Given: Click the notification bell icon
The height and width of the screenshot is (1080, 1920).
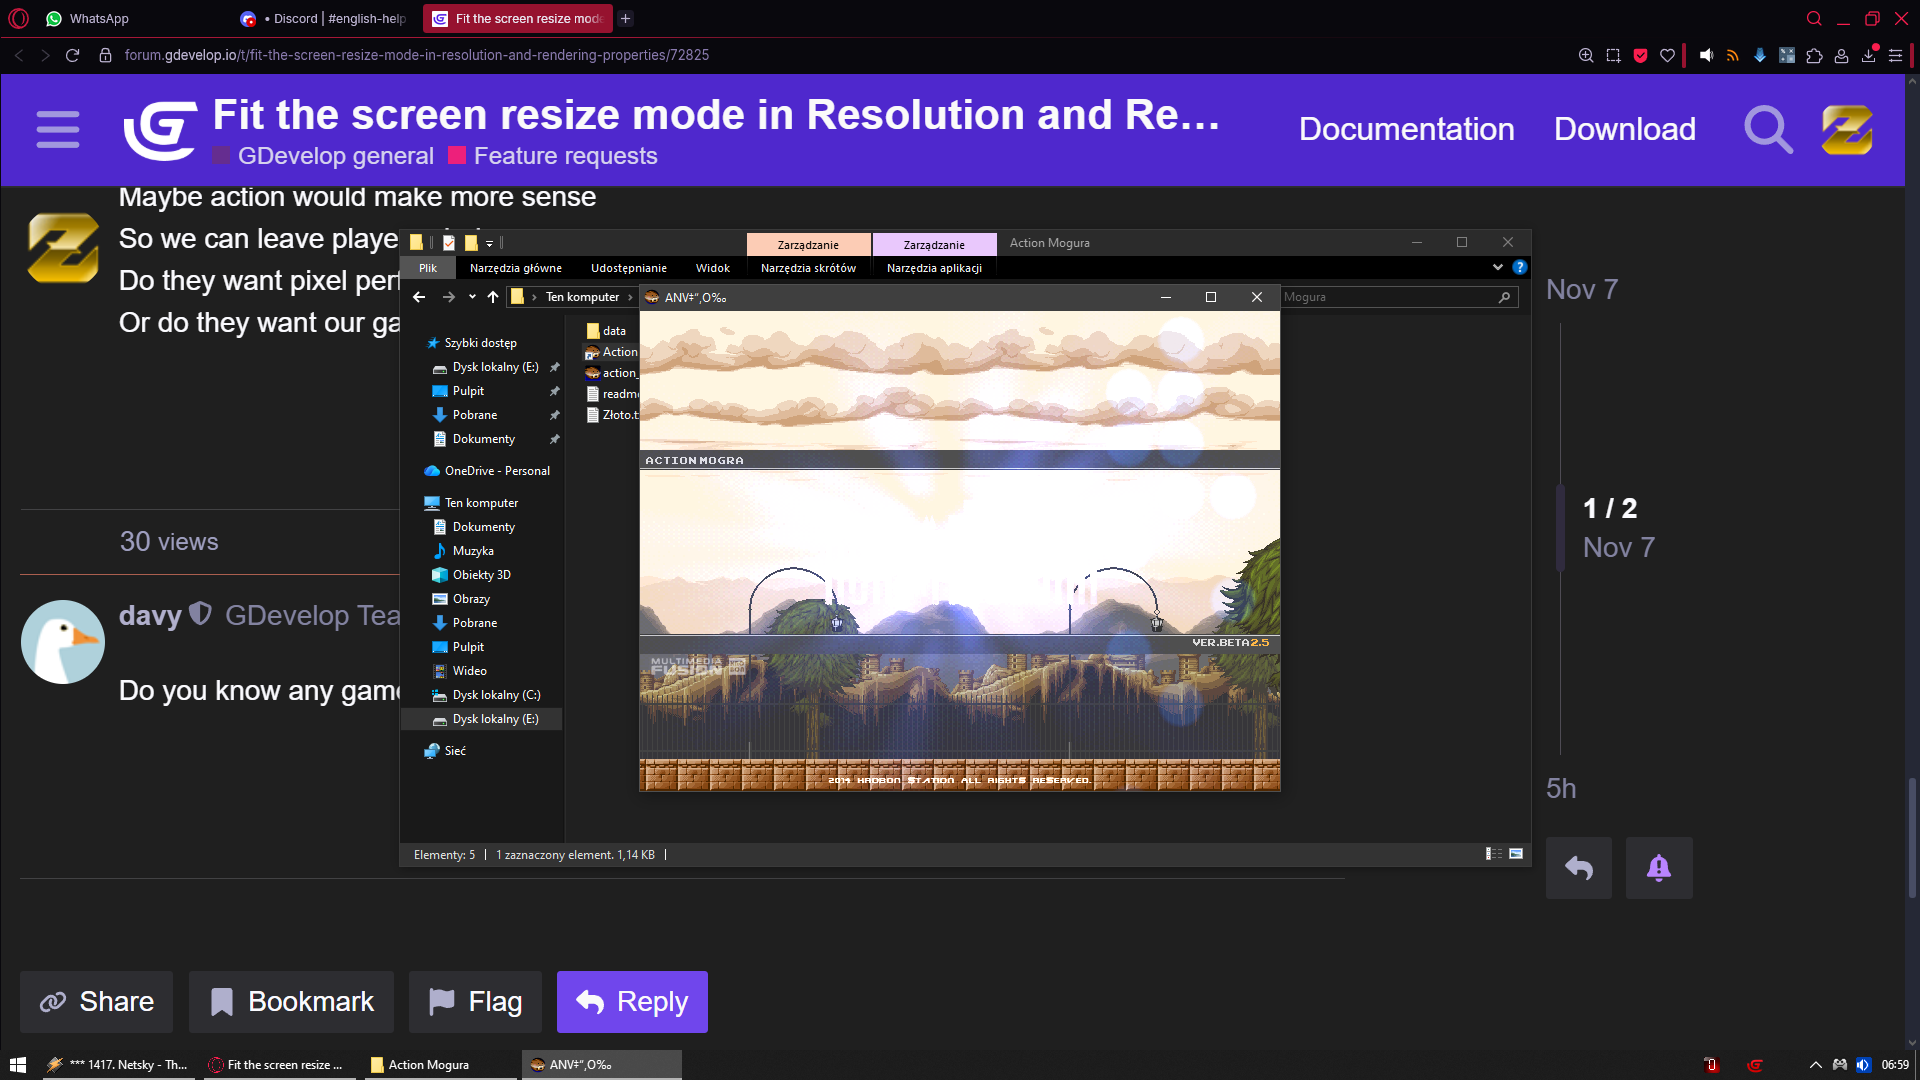Looking at the screenshot, I should pos(1658,868).
